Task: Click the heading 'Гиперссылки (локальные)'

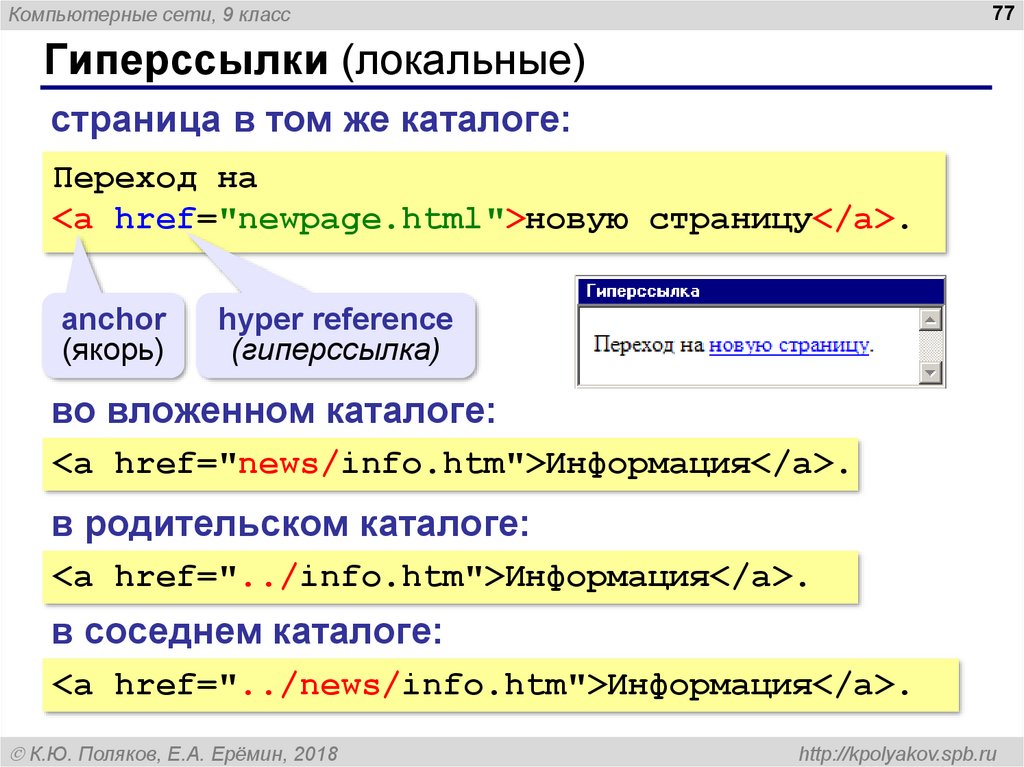Action: (315, 61)
